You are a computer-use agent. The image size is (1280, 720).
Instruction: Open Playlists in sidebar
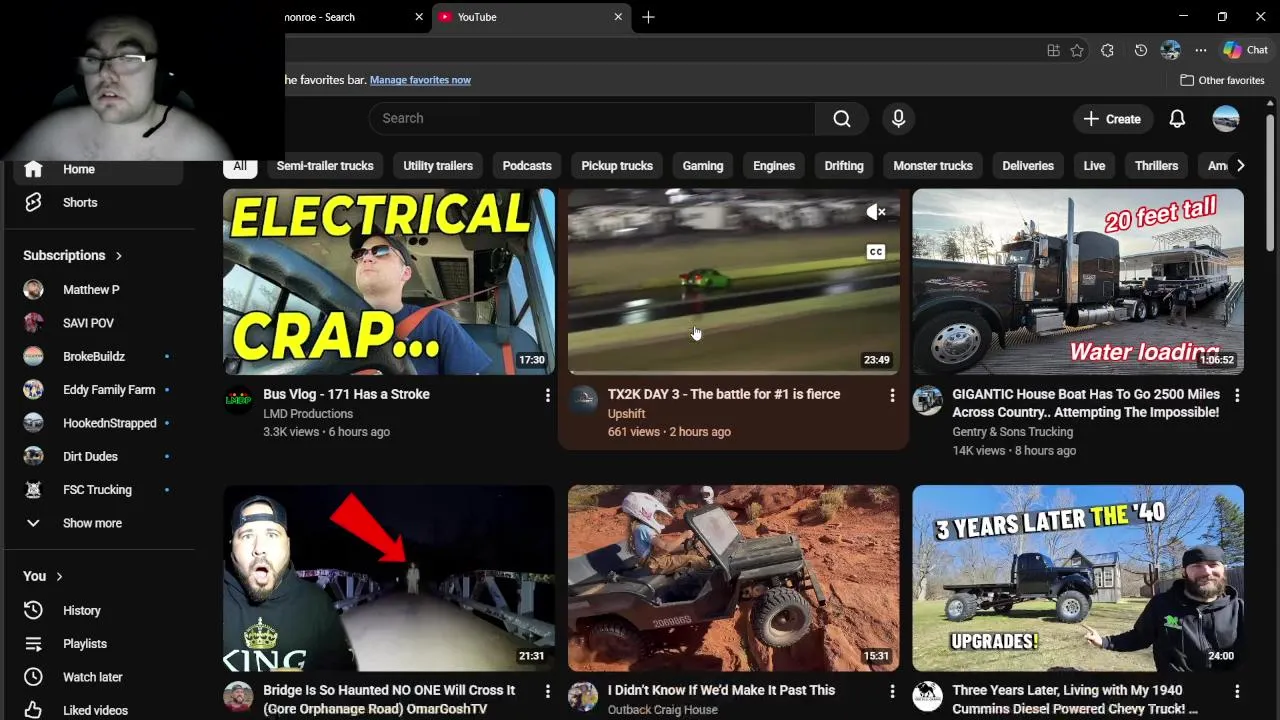[x=98, y=644]
